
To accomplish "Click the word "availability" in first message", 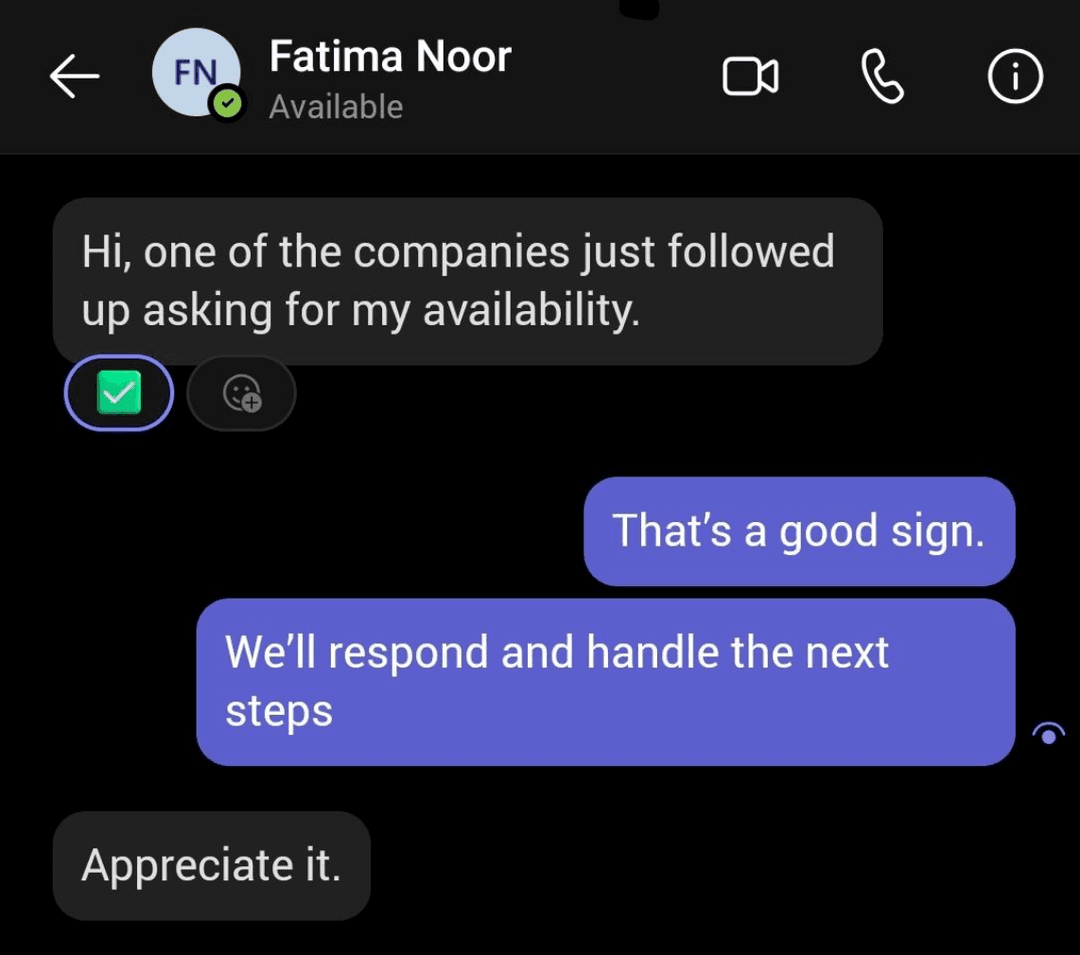I will 529,311.
